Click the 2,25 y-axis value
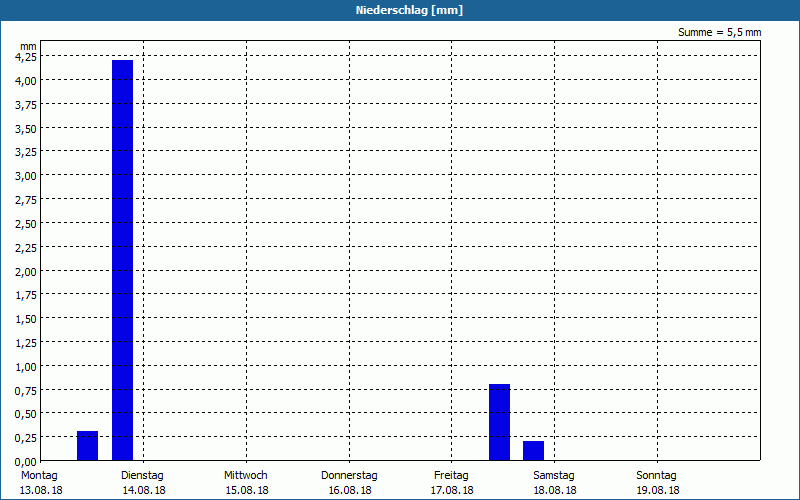This screenshot has height=500, width=800. 26,247
